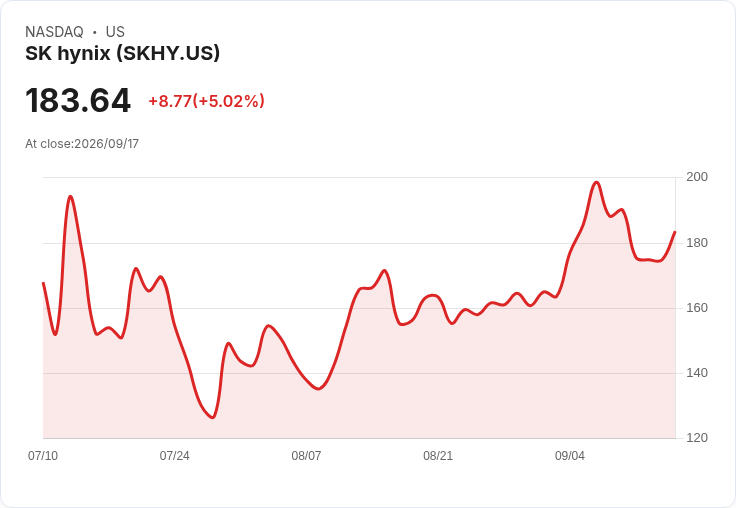736x508 pixels.
Task: Click the chart's highest peak near 200
Action: pyautogui.click(x=596, y=182)
